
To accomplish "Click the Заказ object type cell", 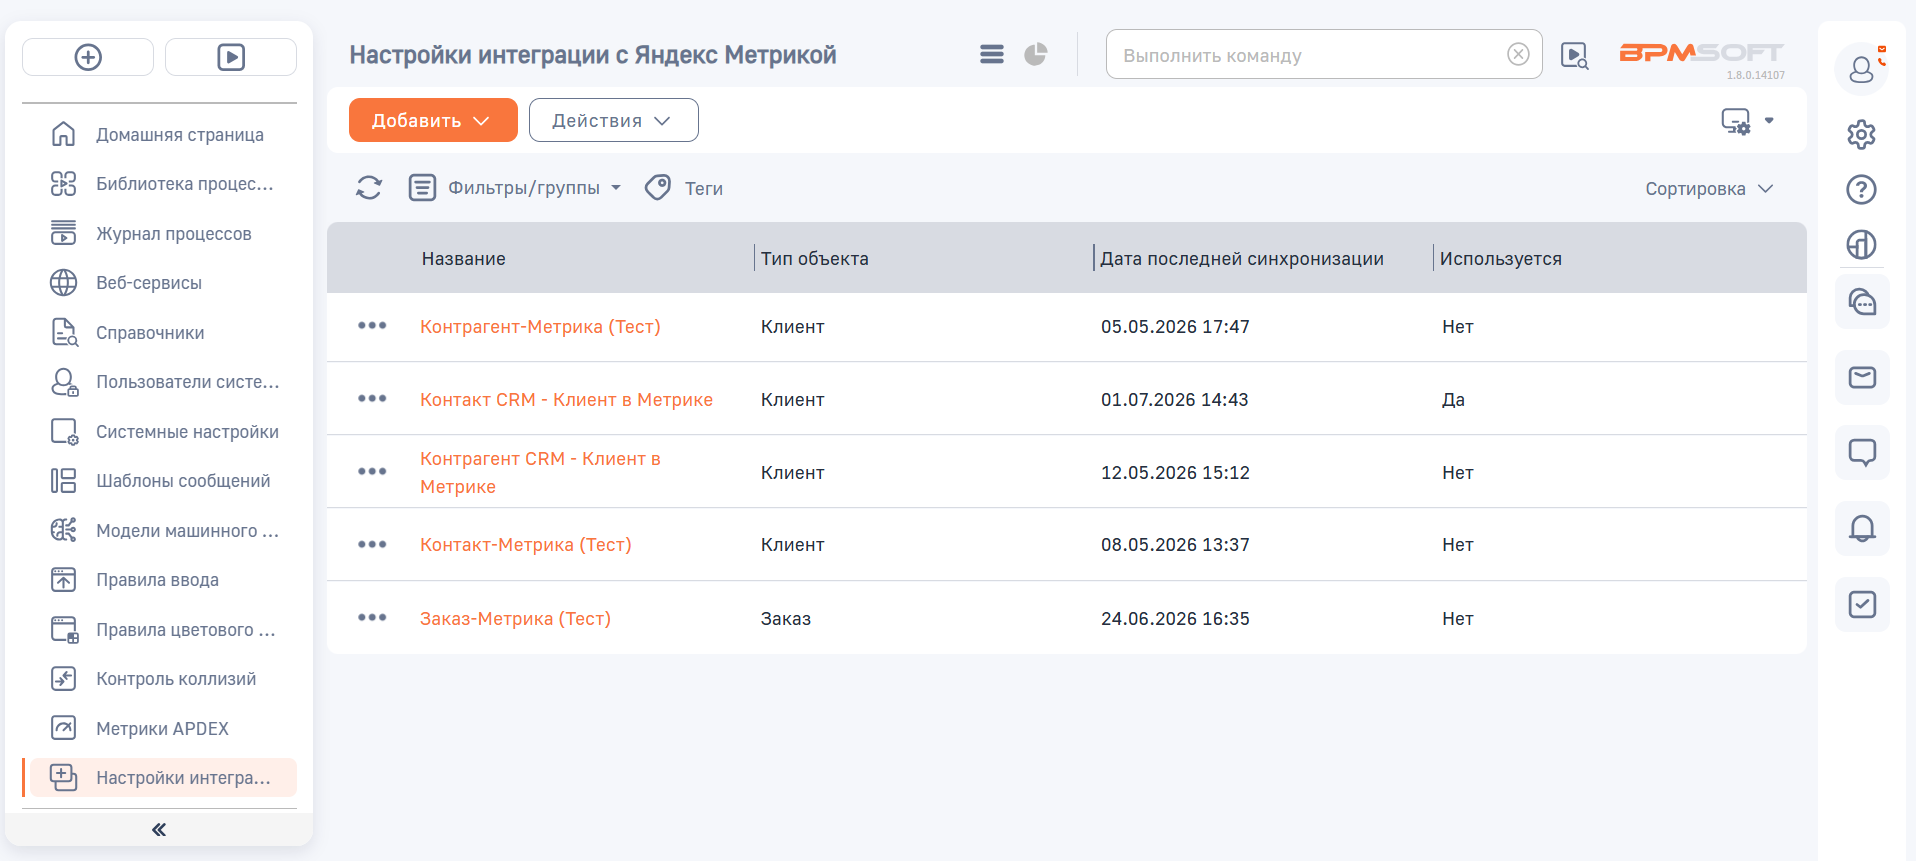I will click(786, 619).
